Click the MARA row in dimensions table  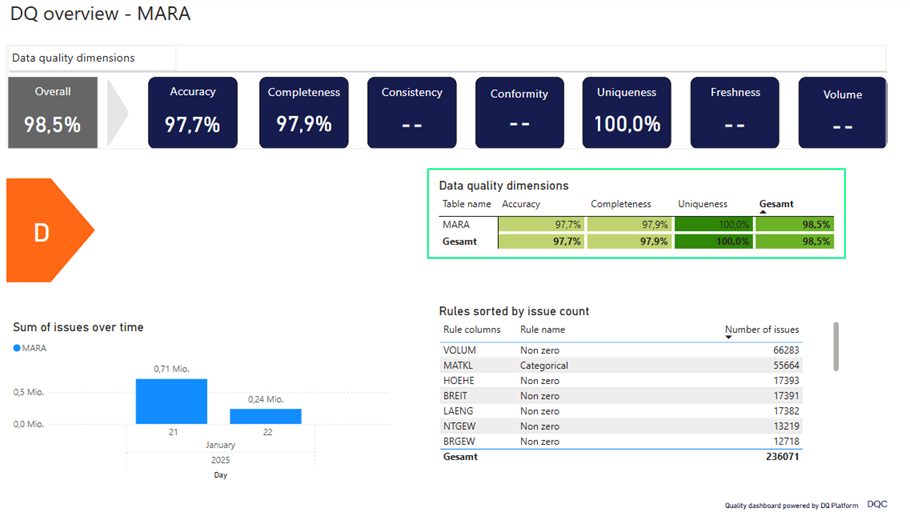tap(457, 225)
